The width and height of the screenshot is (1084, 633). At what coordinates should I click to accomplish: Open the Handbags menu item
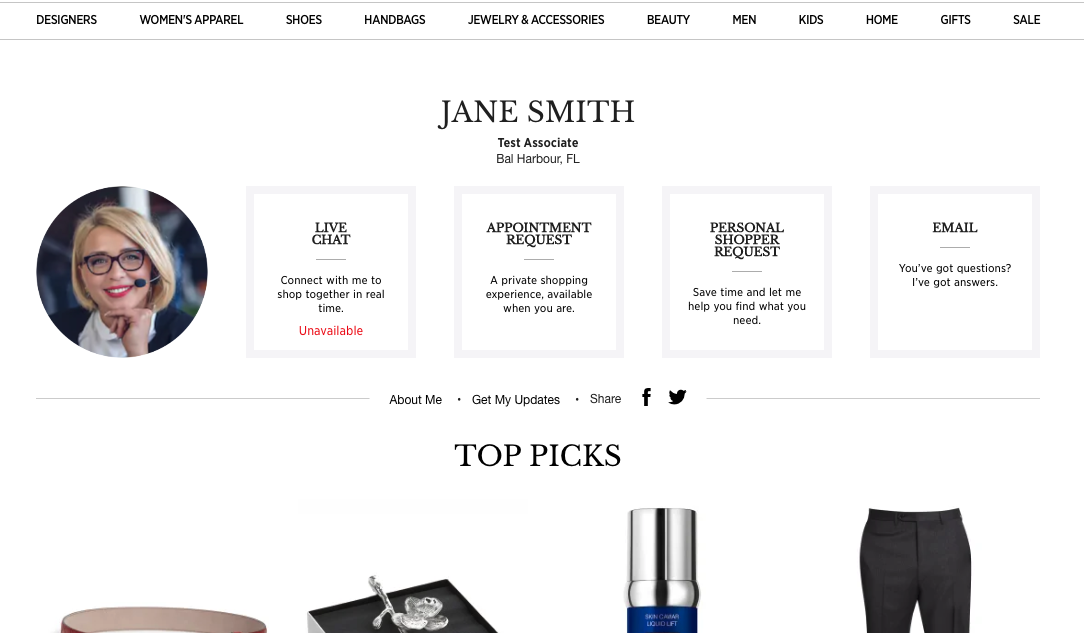click(395, 20)
